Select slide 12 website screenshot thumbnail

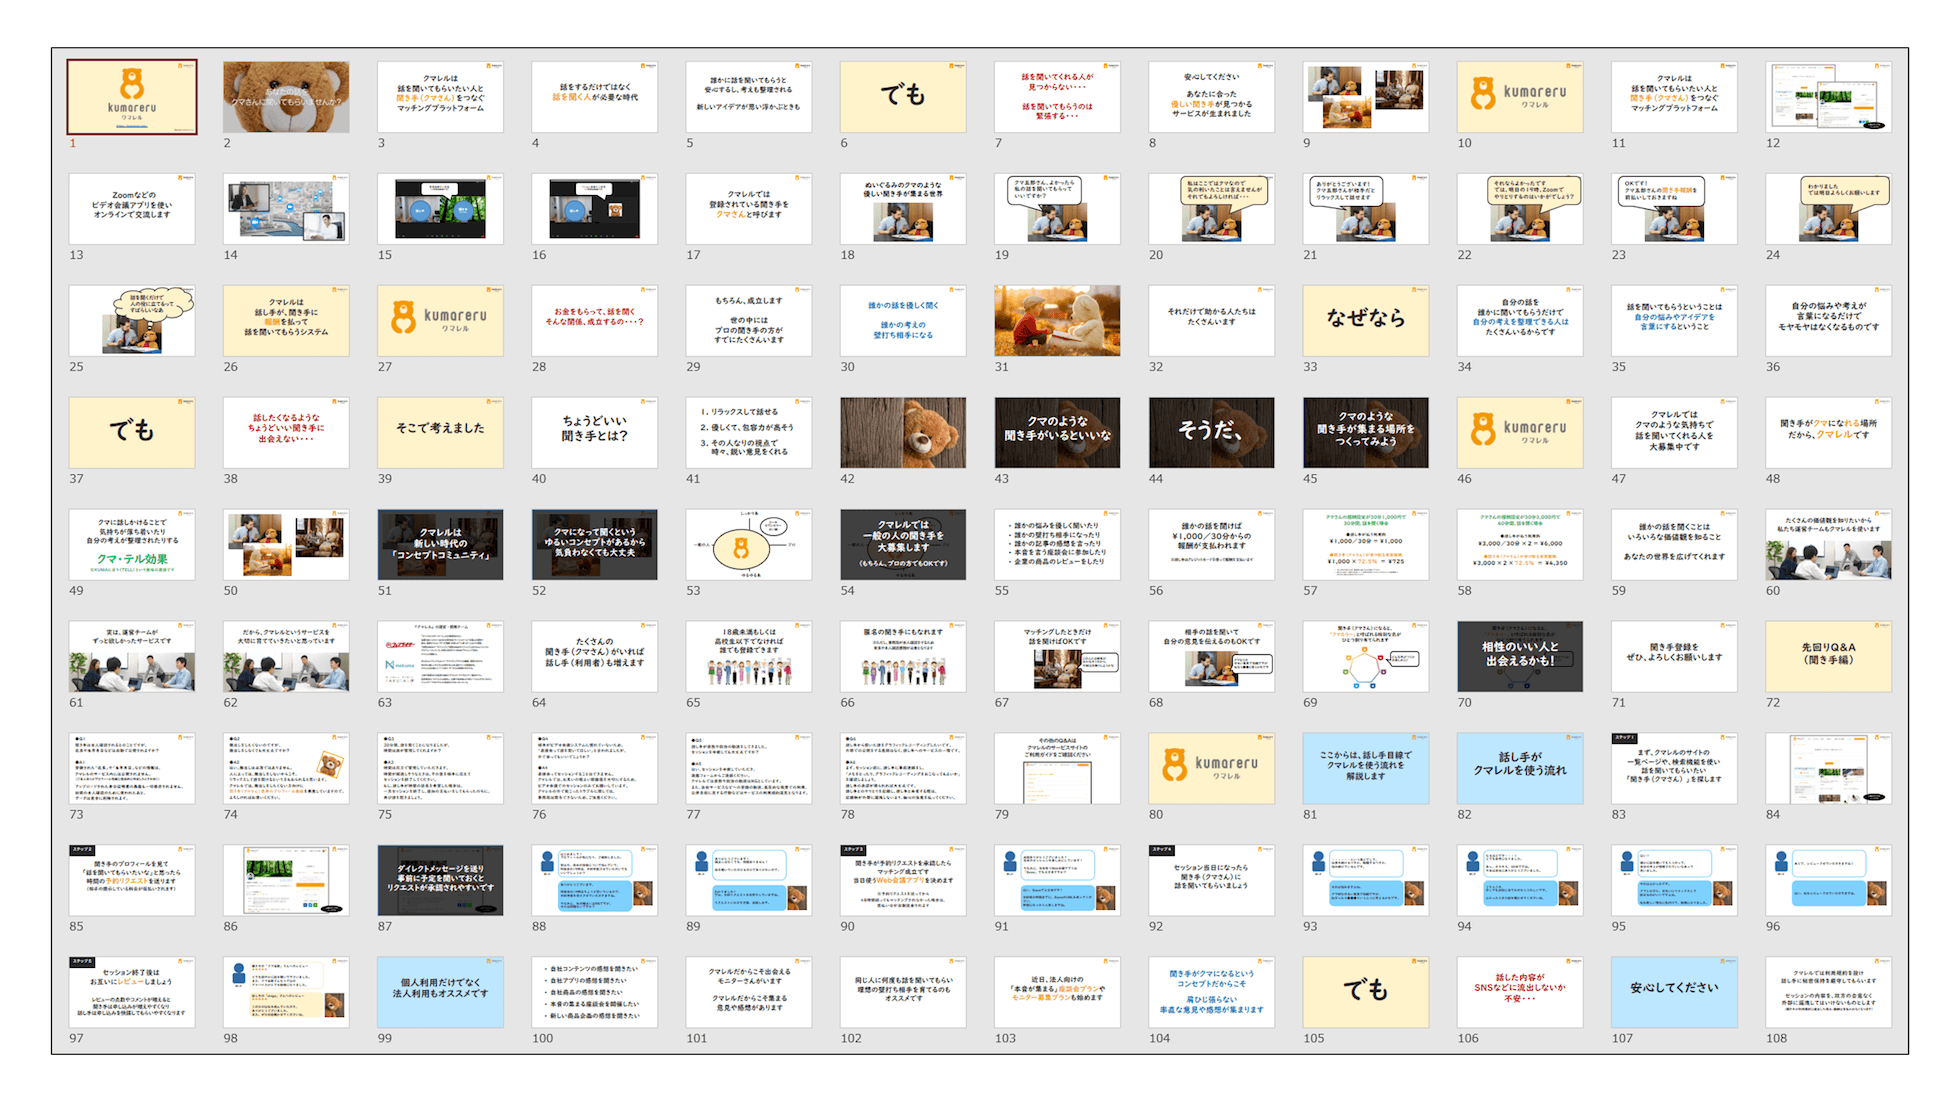click(1829, 97)
